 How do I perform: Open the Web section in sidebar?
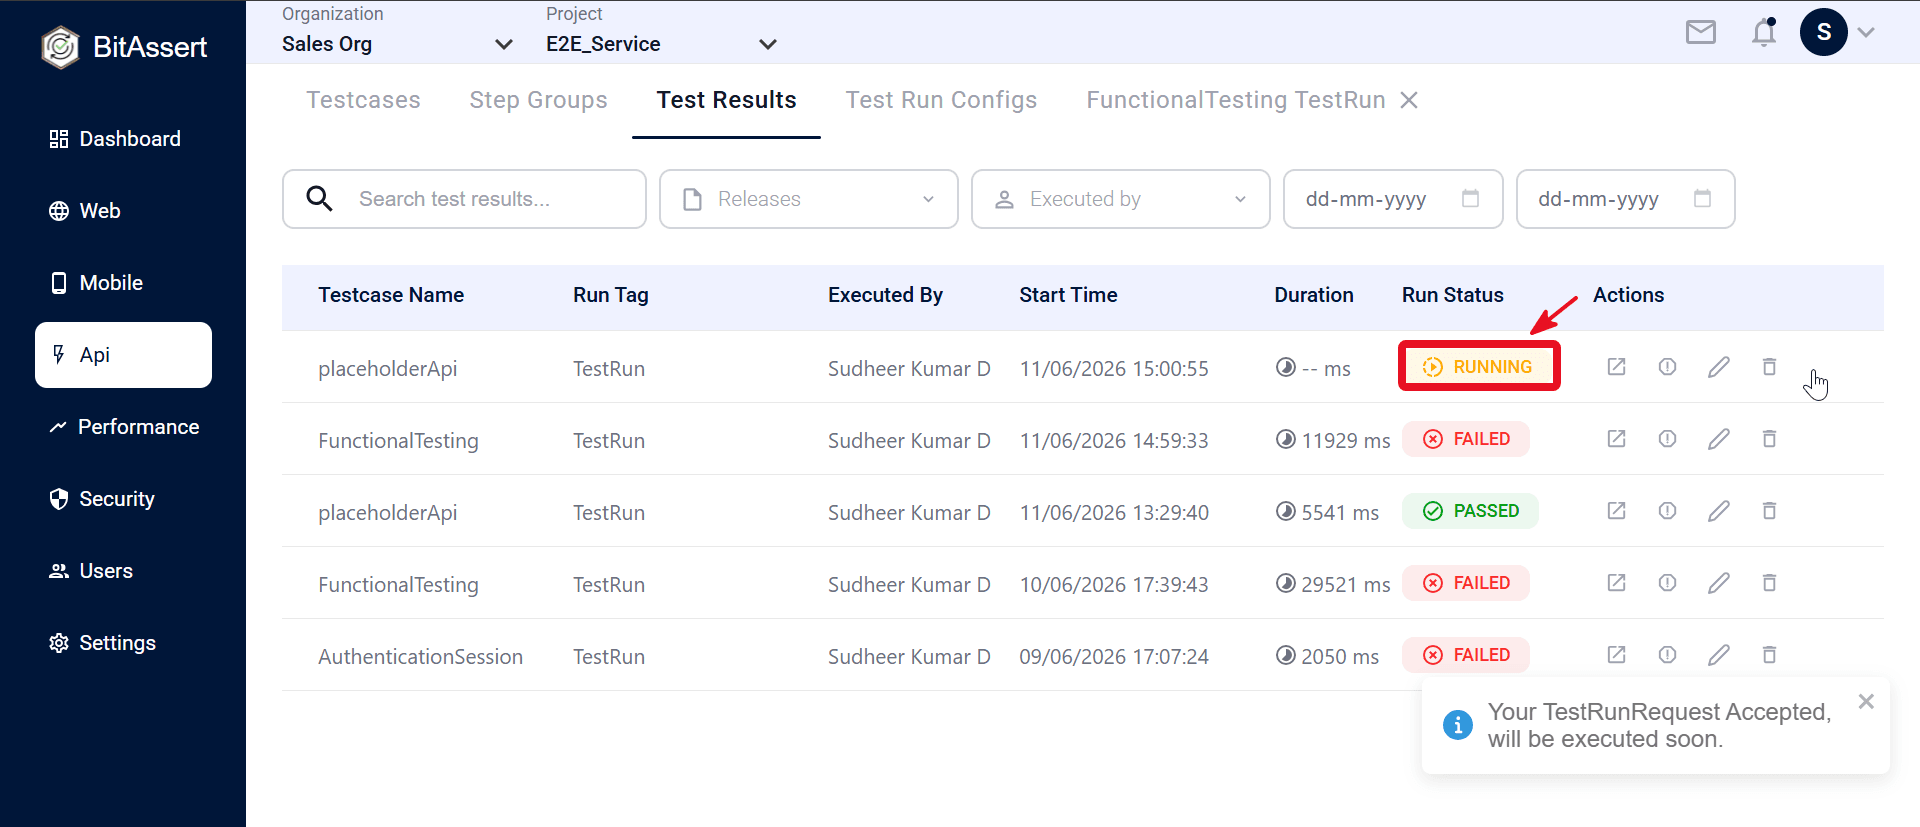click(123, 211)
